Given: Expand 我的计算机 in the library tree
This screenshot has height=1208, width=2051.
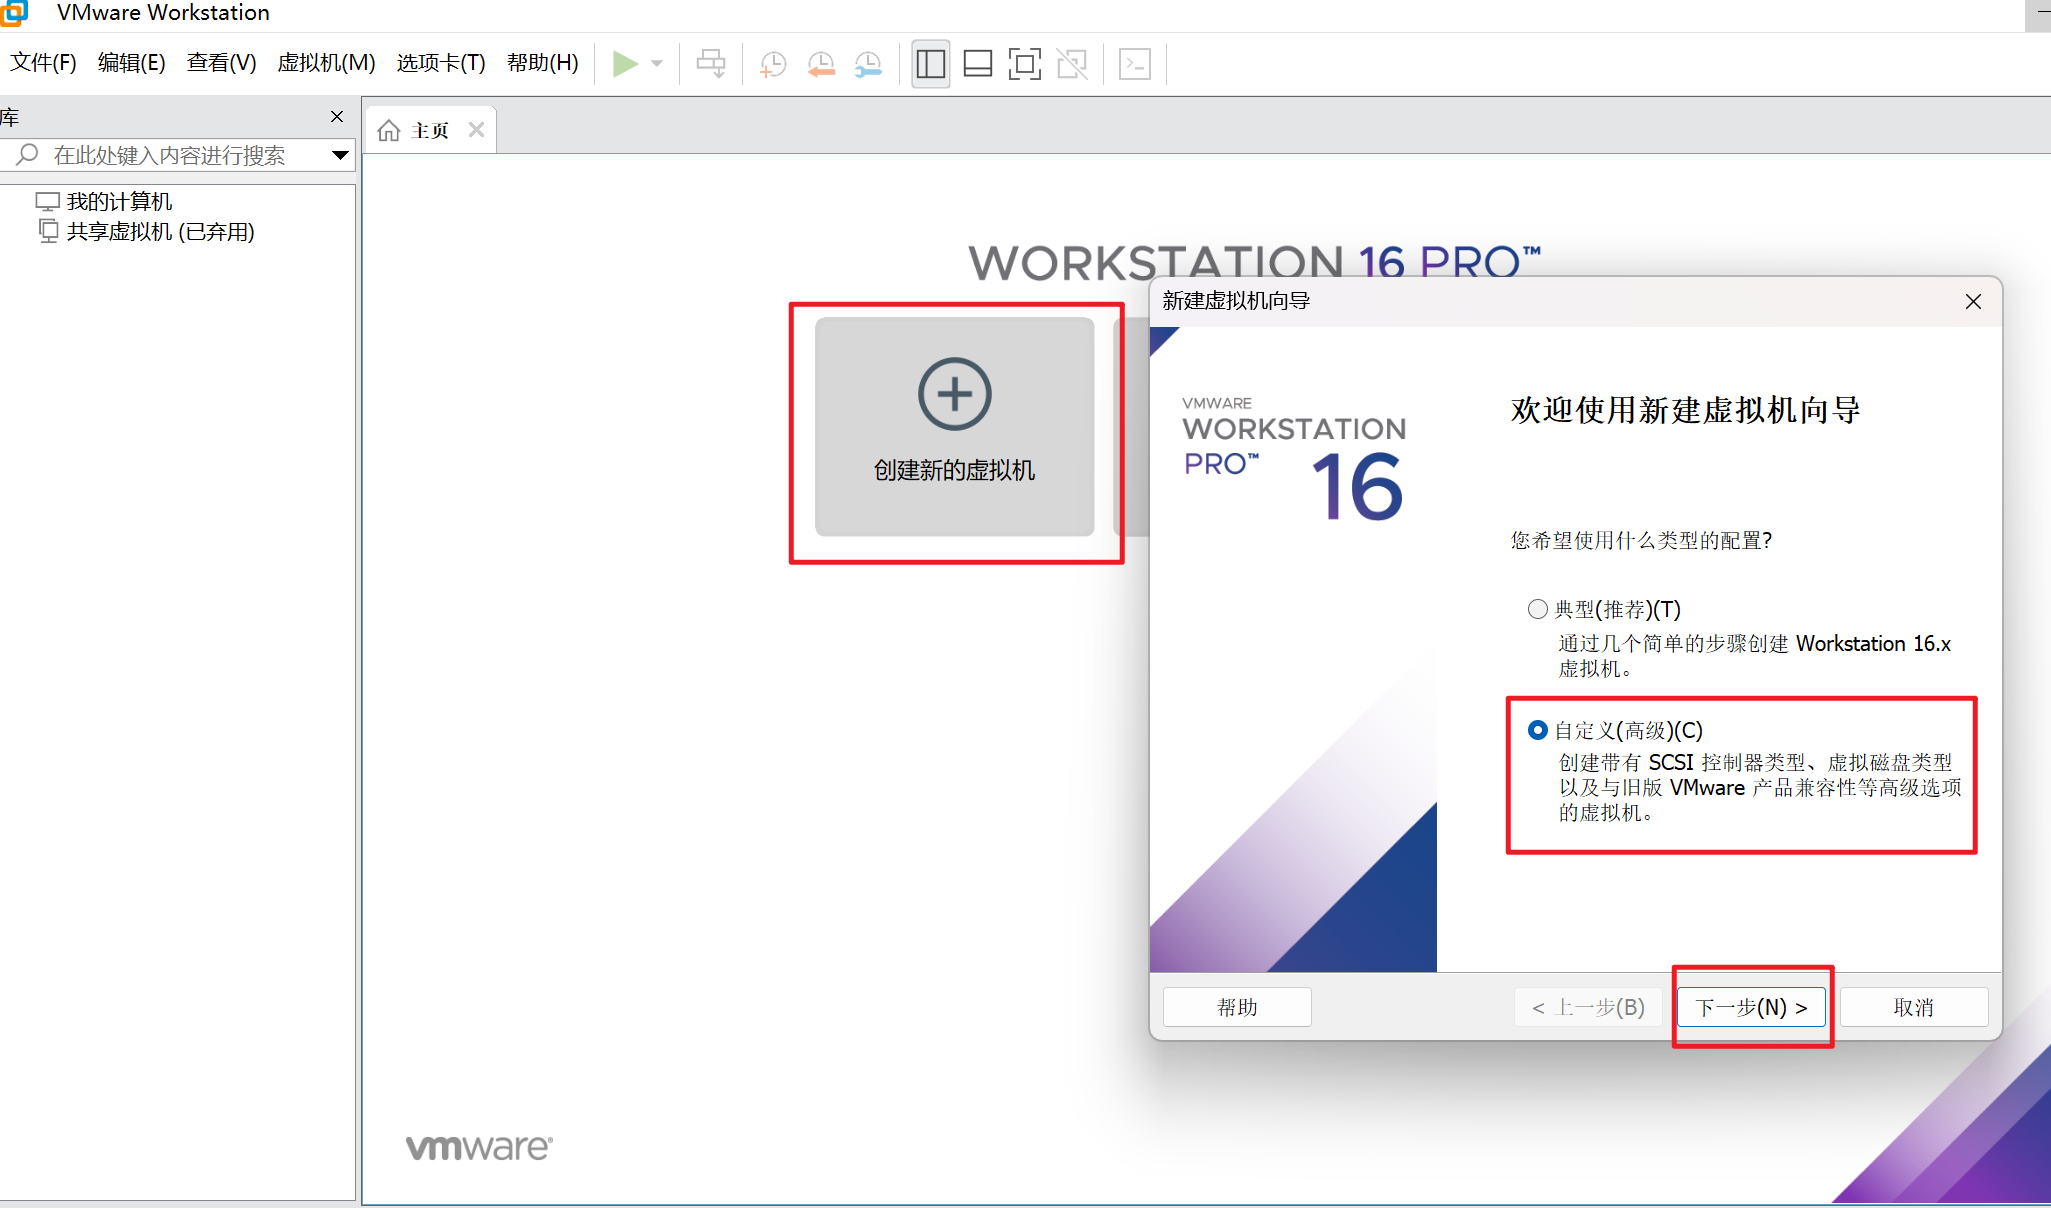Looking at the screenshot, I should (x=119, y=201).
